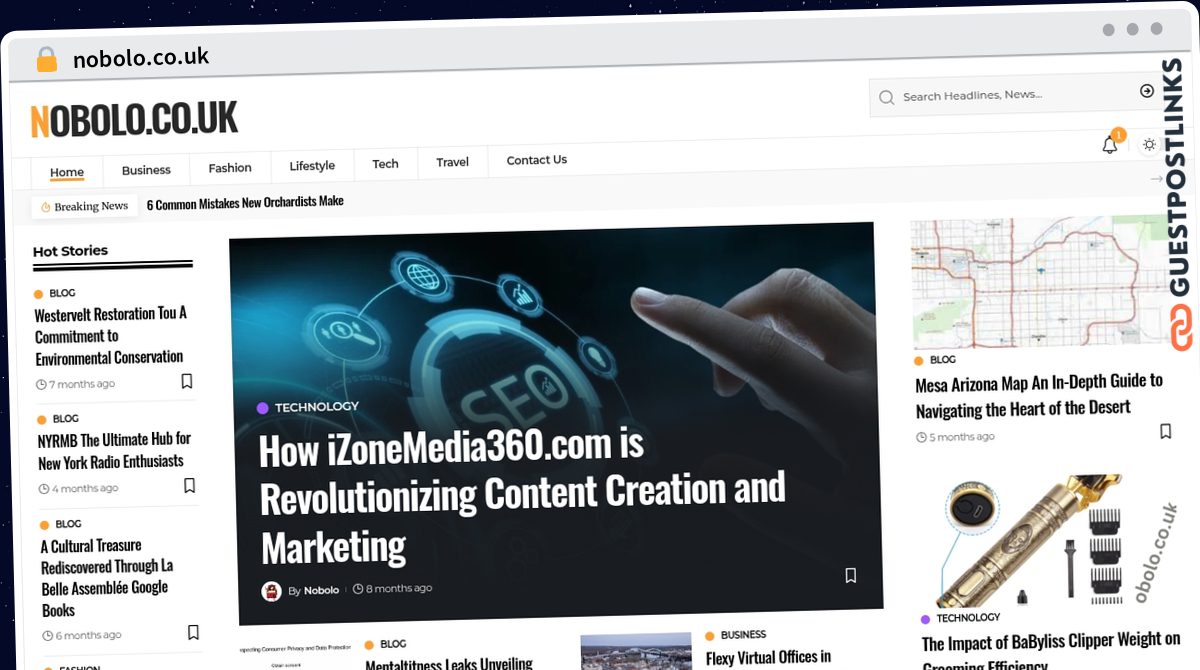Open the Tech category

[385, 164]
